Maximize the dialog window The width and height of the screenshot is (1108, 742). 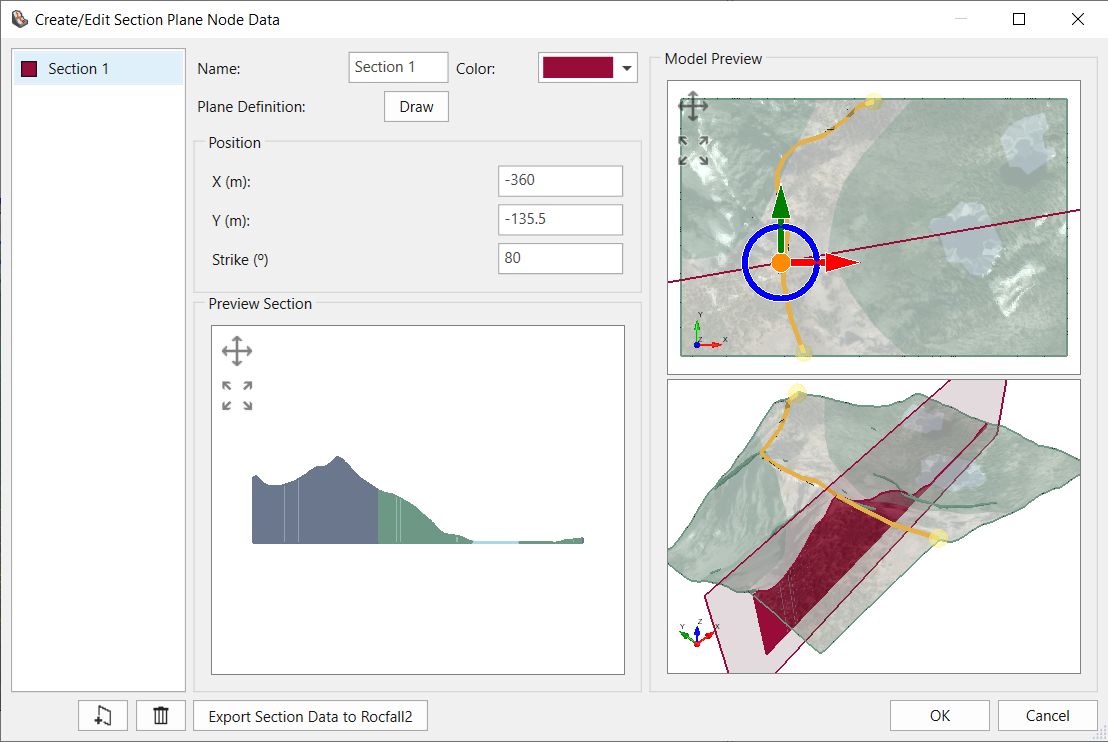tap(1019, 19)
